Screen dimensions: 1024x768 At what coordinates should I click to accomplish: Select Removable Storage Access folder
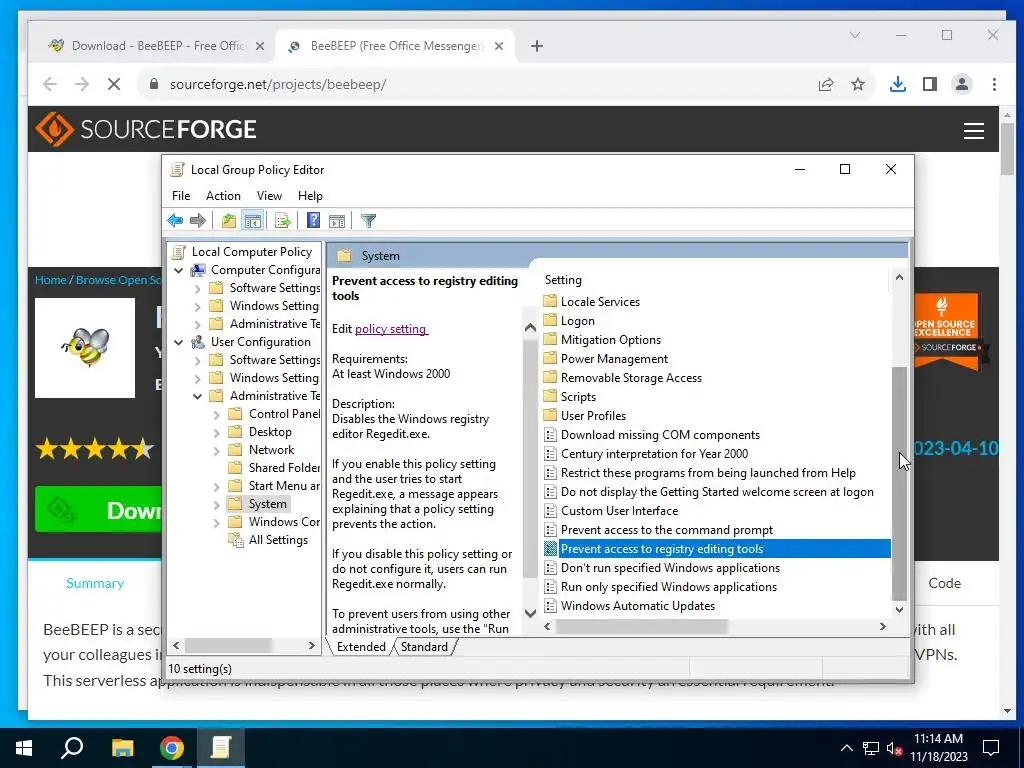[631, 377]
